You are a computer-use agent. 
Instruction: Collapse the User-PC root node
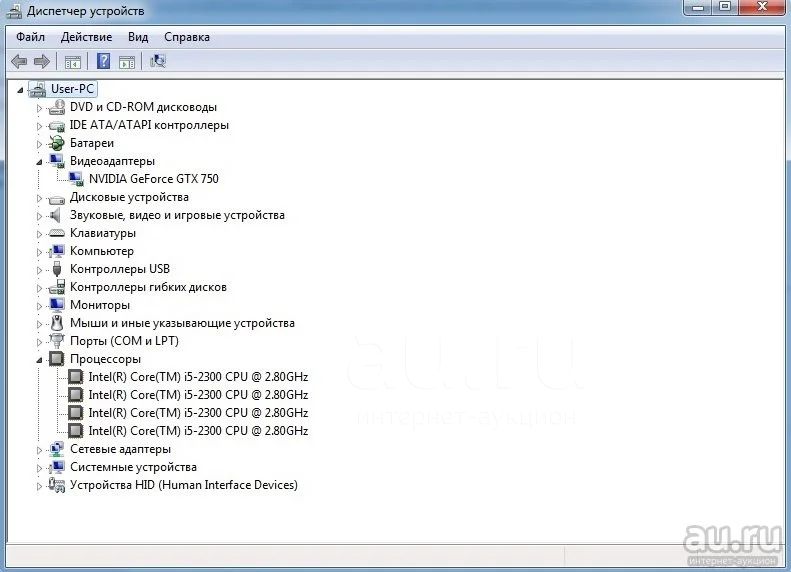click(x=20, y=90)
